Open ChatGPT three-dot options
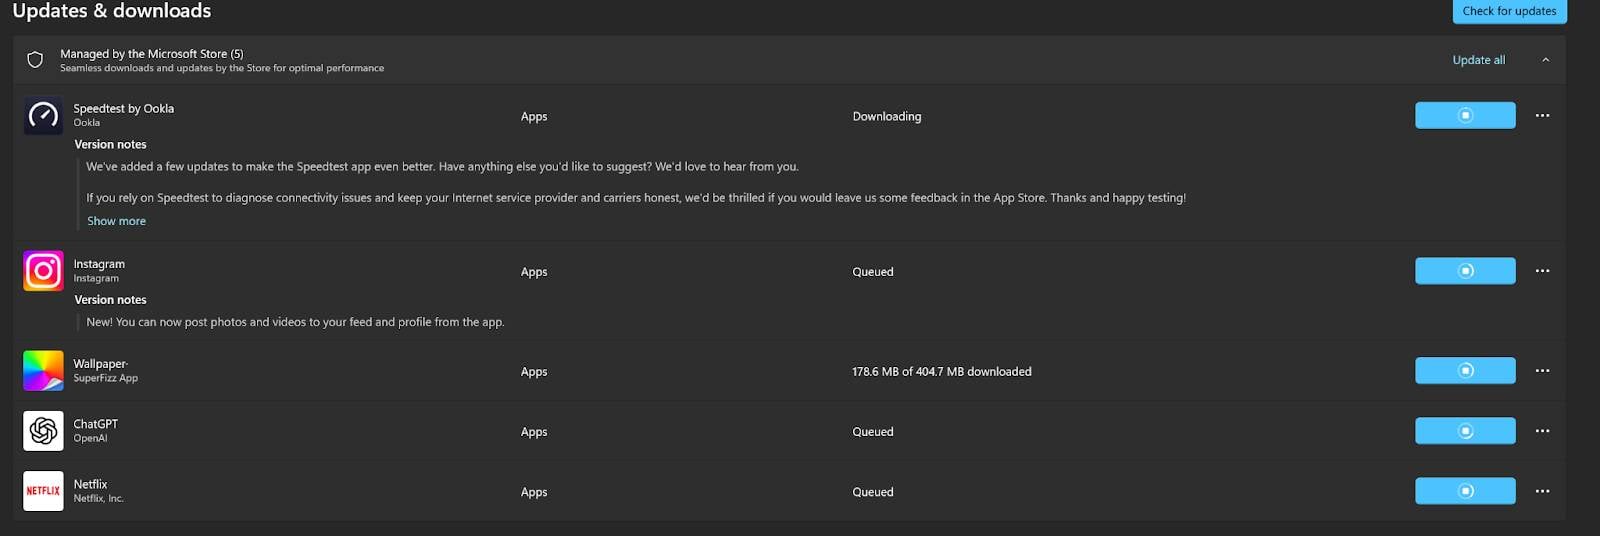1600x536 pixels. [x=1542, y=431]
